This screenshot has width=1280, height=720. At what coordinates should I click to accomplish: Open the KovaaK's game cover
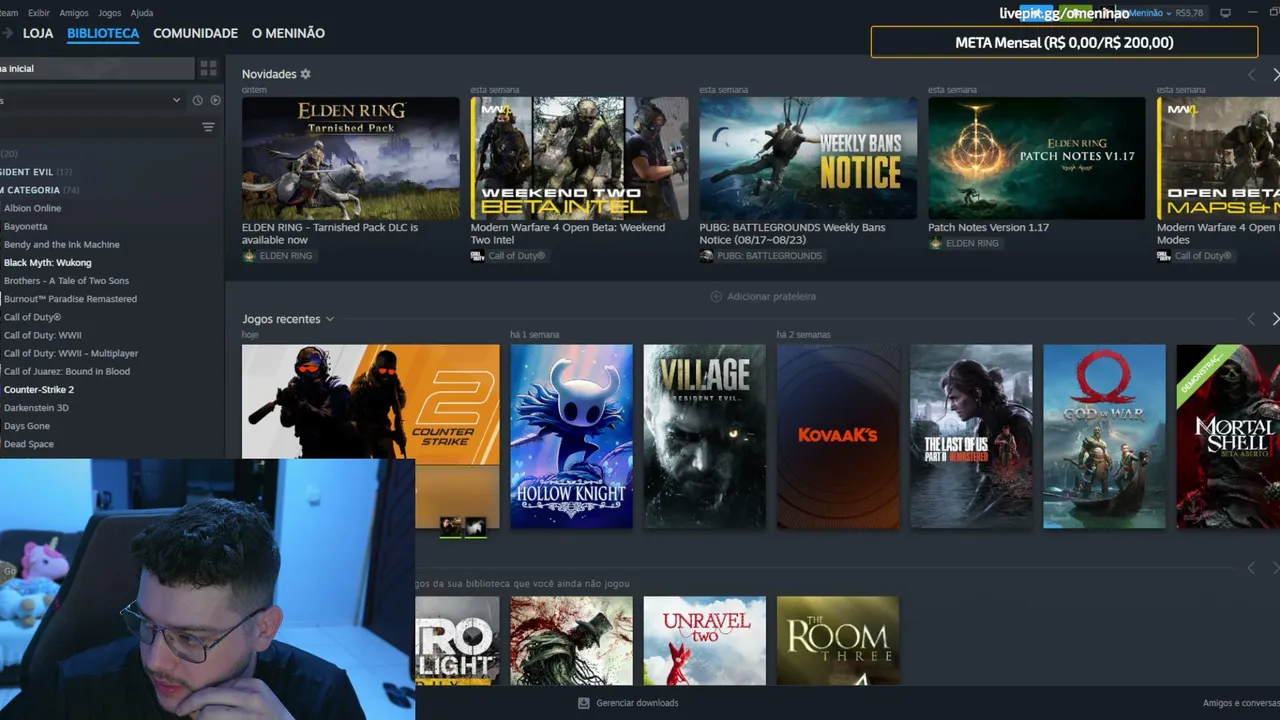click(x=838, y=437)
